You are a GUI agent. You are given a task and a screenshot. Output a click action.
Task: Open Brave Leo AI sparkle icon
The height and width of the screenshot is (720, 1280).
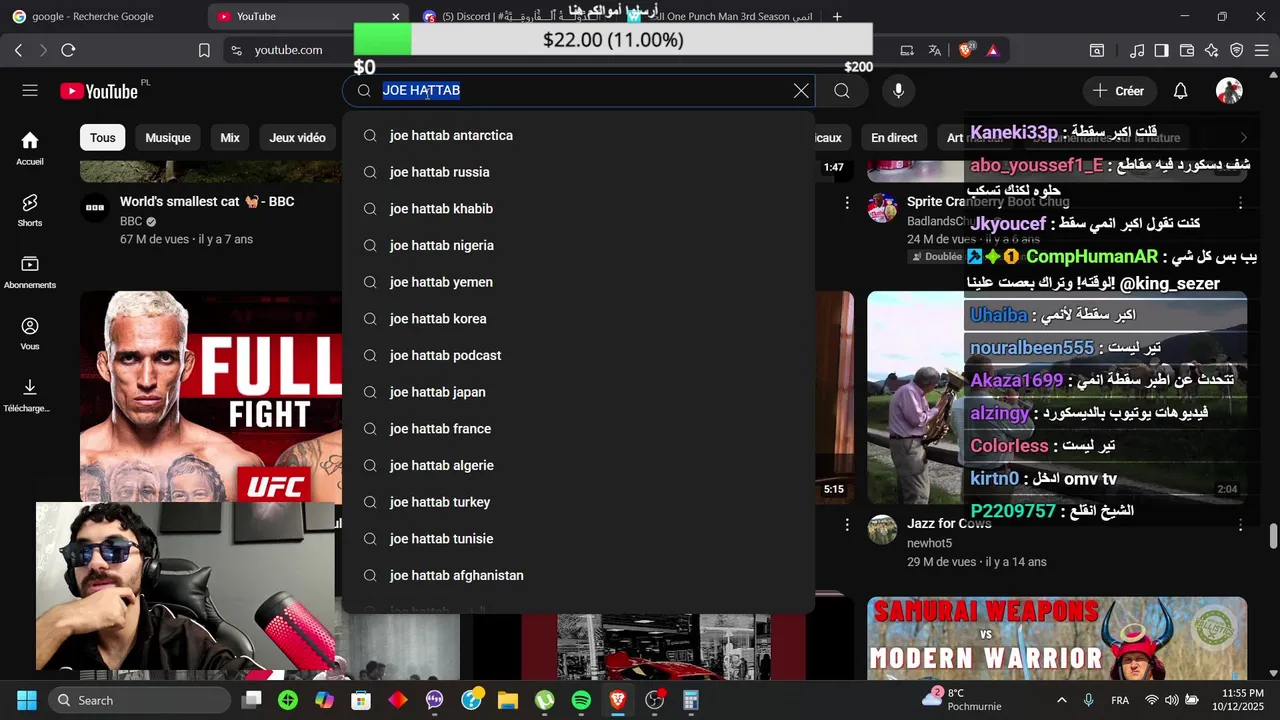pos(1211,50)
